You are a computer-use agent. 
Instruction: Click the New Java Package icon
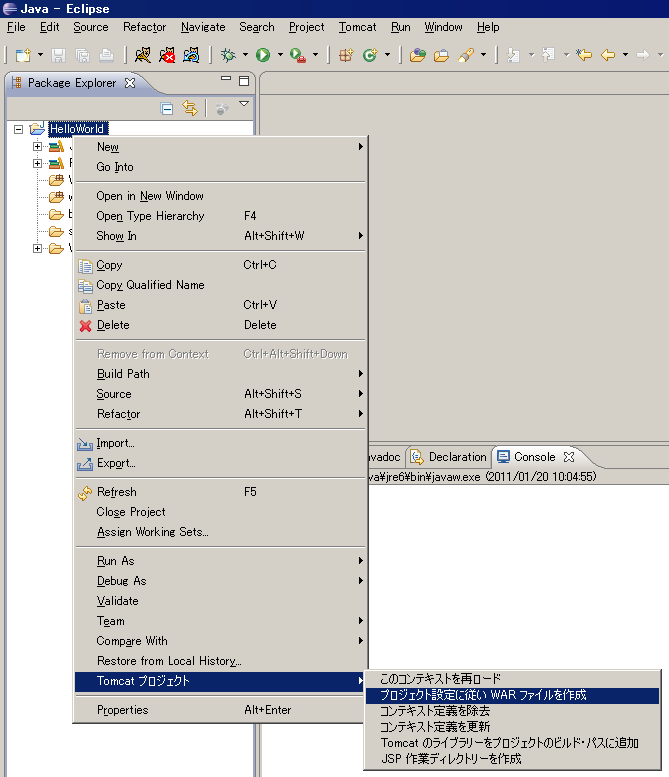[x=346, y=55]
